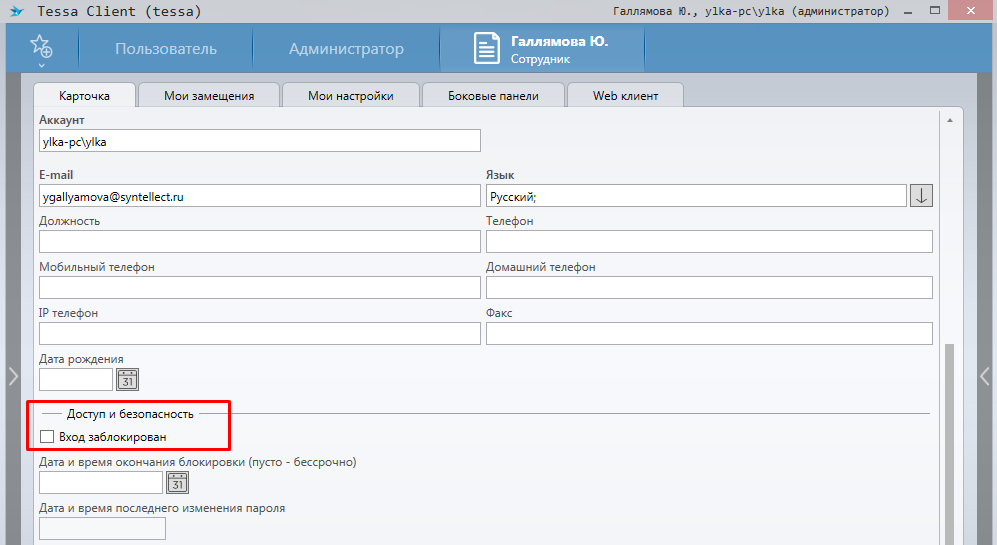This screenshot has height=545, width=997.
Task: Expand the left side panel arrow
Action: pyautogui.click(x=12, y=376)
